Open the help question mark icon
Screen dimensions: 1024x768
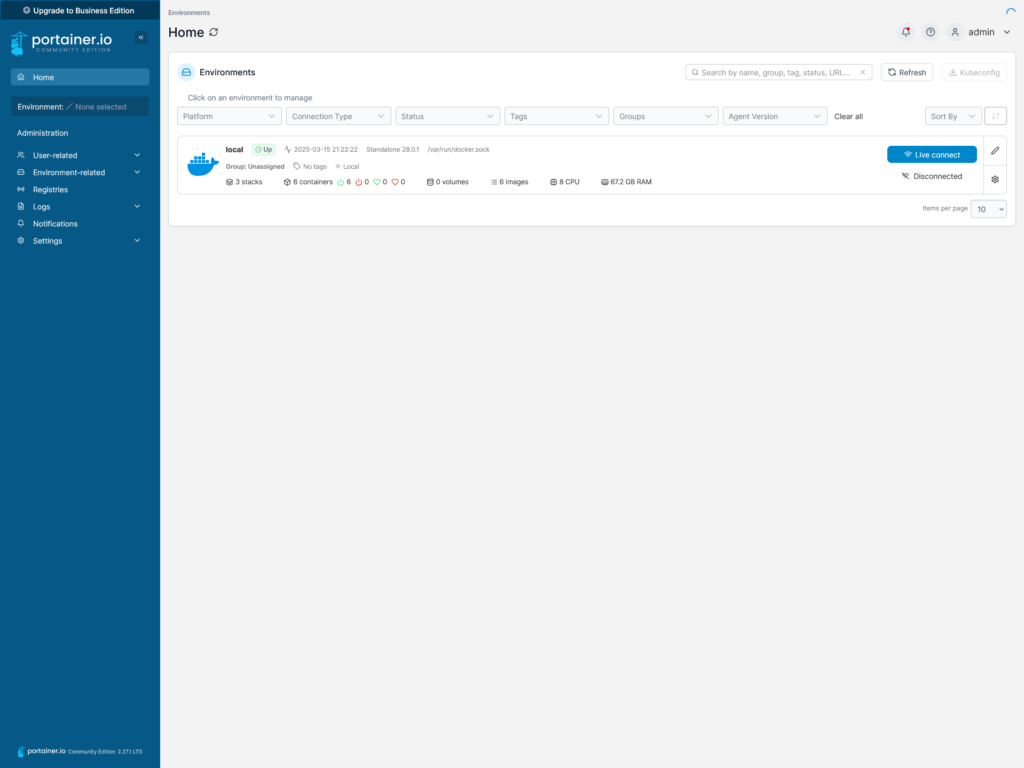(930, 32)
